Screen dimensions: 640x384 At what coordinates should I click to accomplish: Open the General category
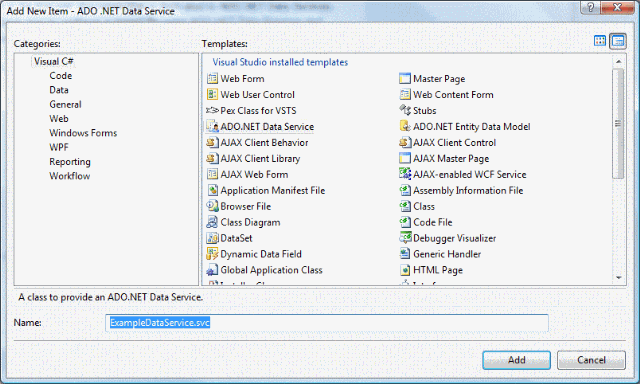[65, 104]
